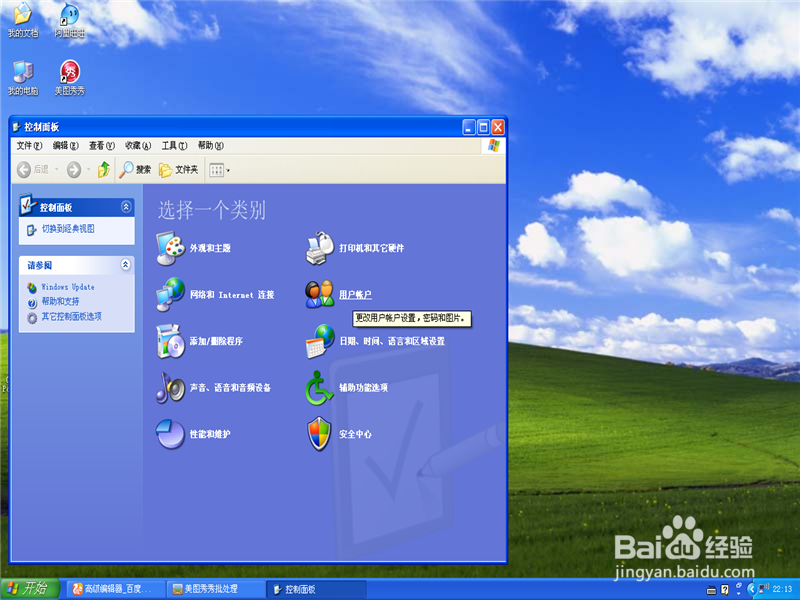Open the 安全中心 shield icon
The height and width of the screenshot is (600, 800).
[319, 434]
